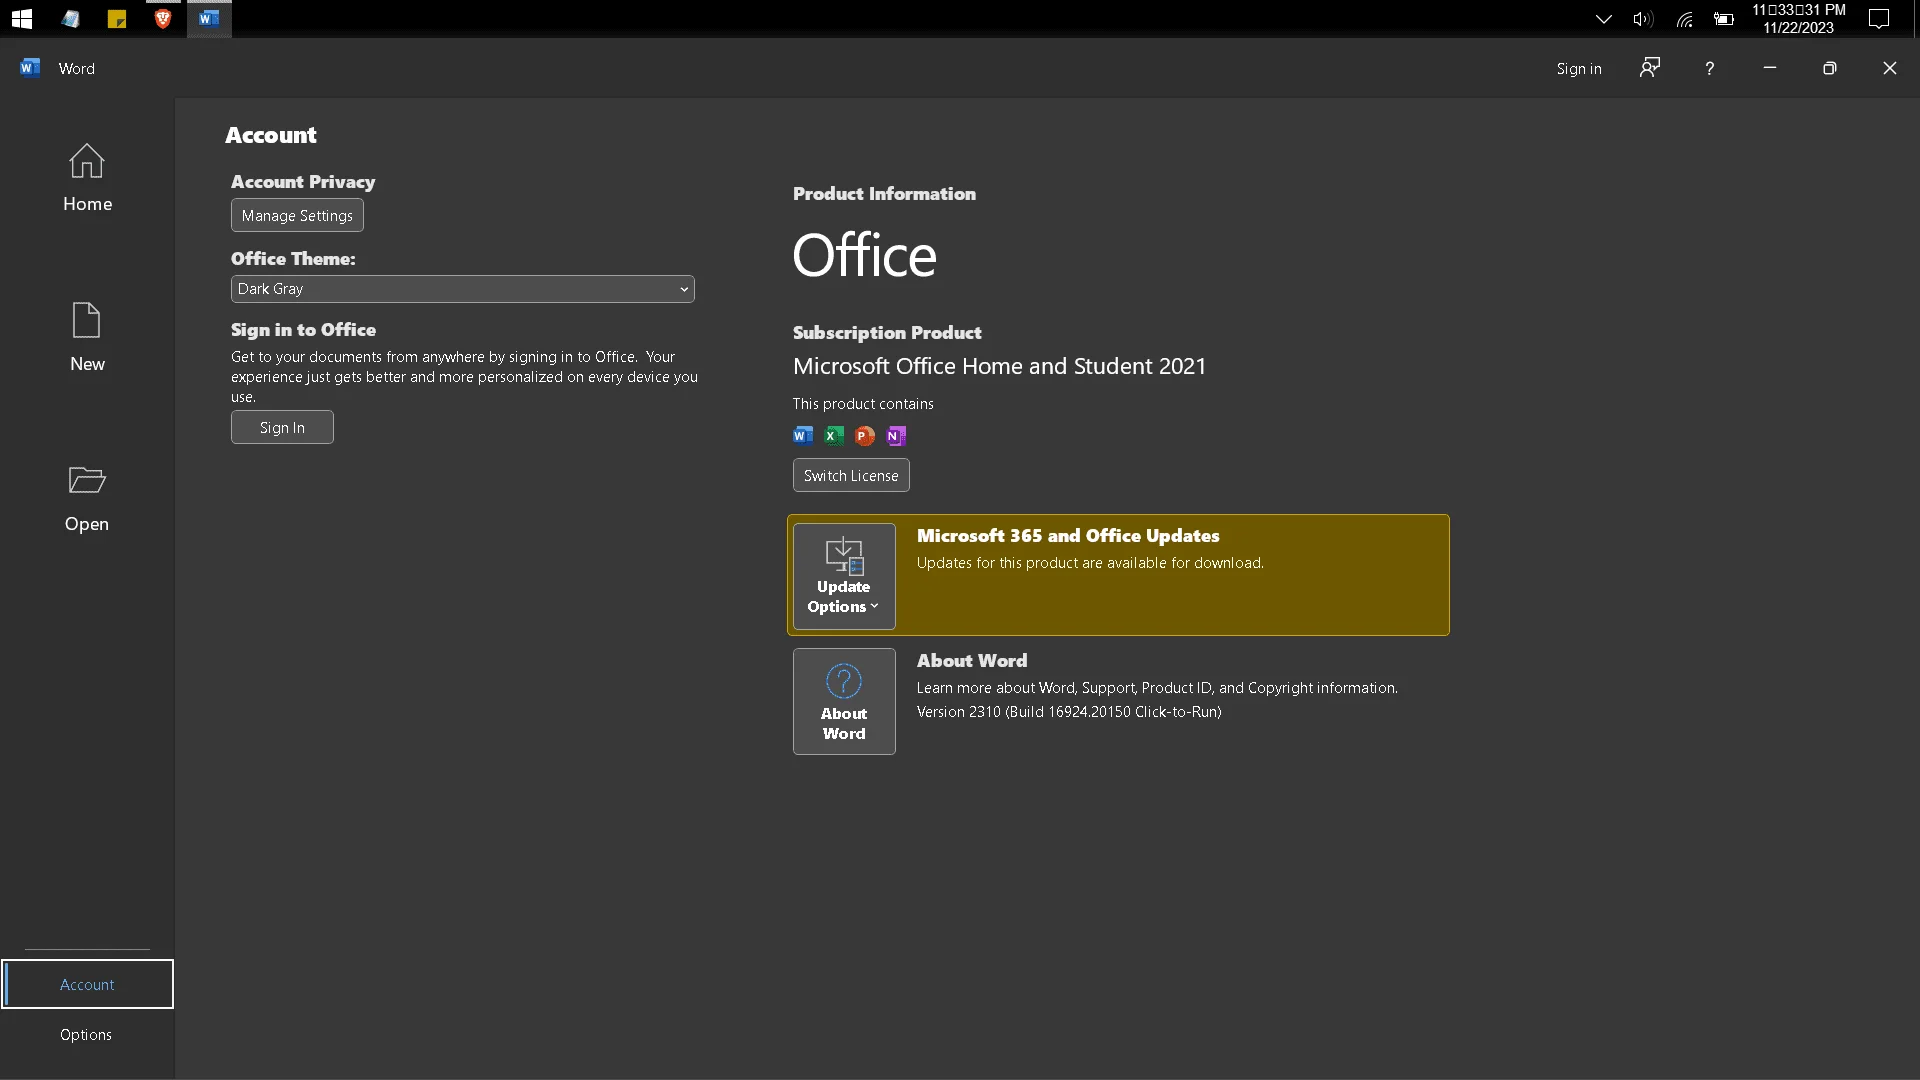
Task: Click the Word icon in the taskbar
Action: click(209, 18)
